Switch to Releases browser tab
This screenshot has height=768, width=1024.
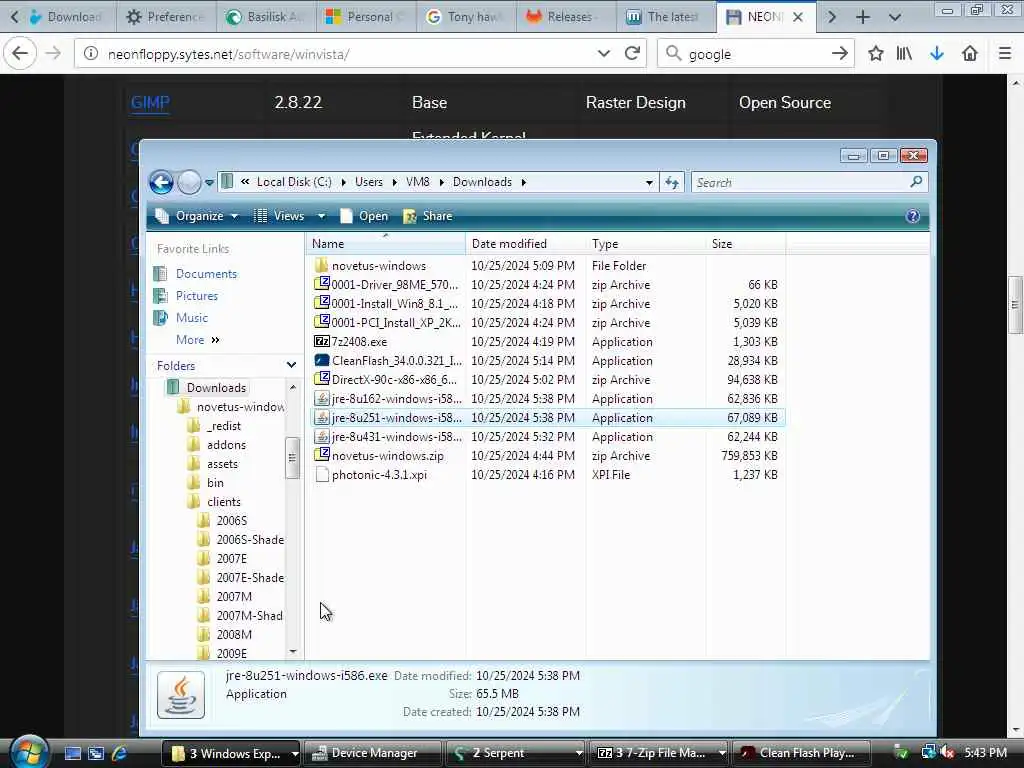[x=566, y=17]
